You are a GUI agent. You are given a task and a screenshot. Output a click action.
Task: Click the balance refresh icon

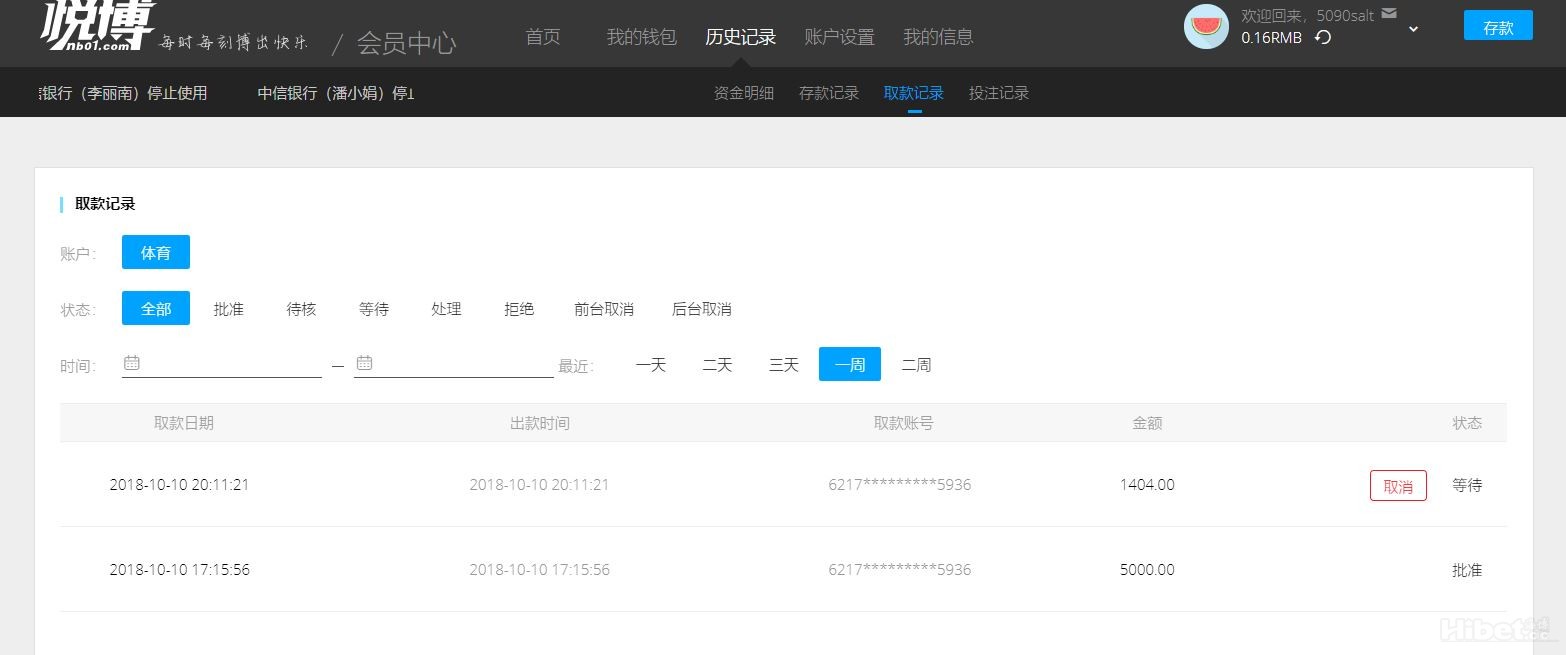click(1323, 38)
